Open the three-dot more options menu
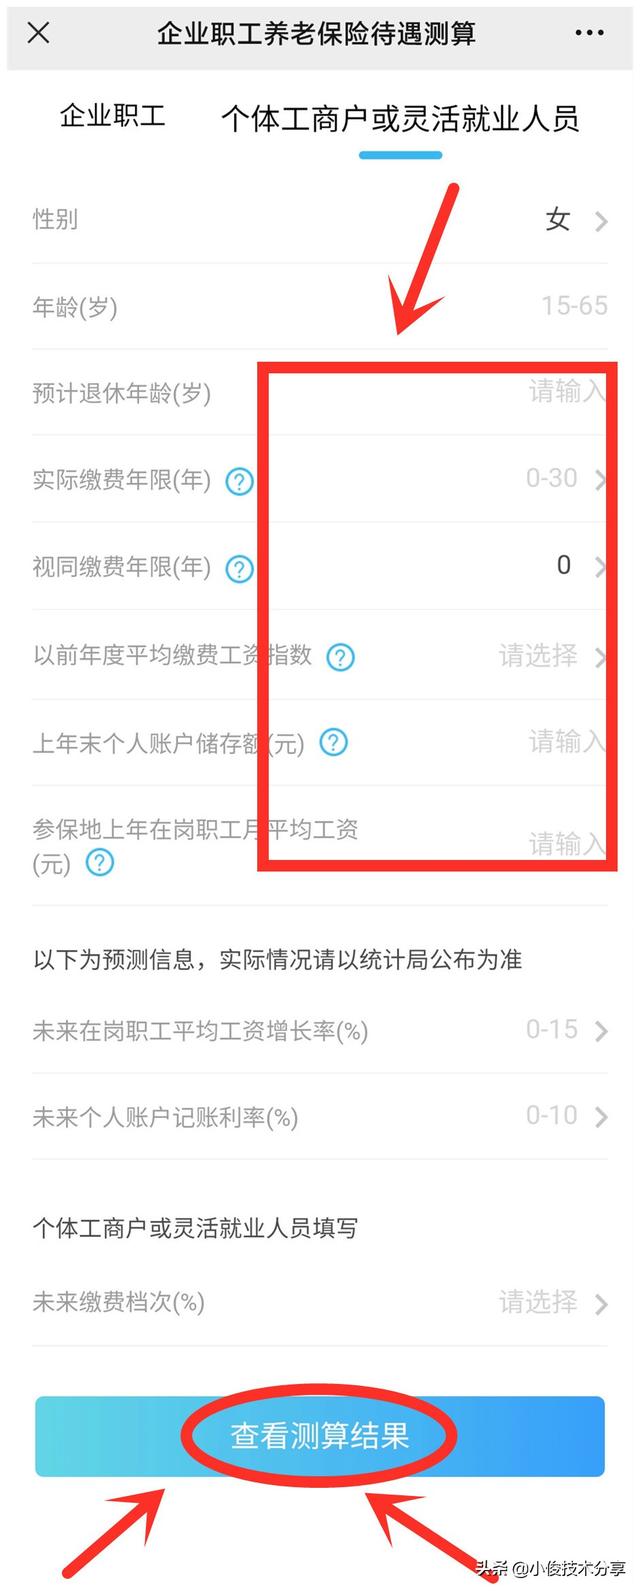Screen dimensions: 640x1591 pos(590,33)
